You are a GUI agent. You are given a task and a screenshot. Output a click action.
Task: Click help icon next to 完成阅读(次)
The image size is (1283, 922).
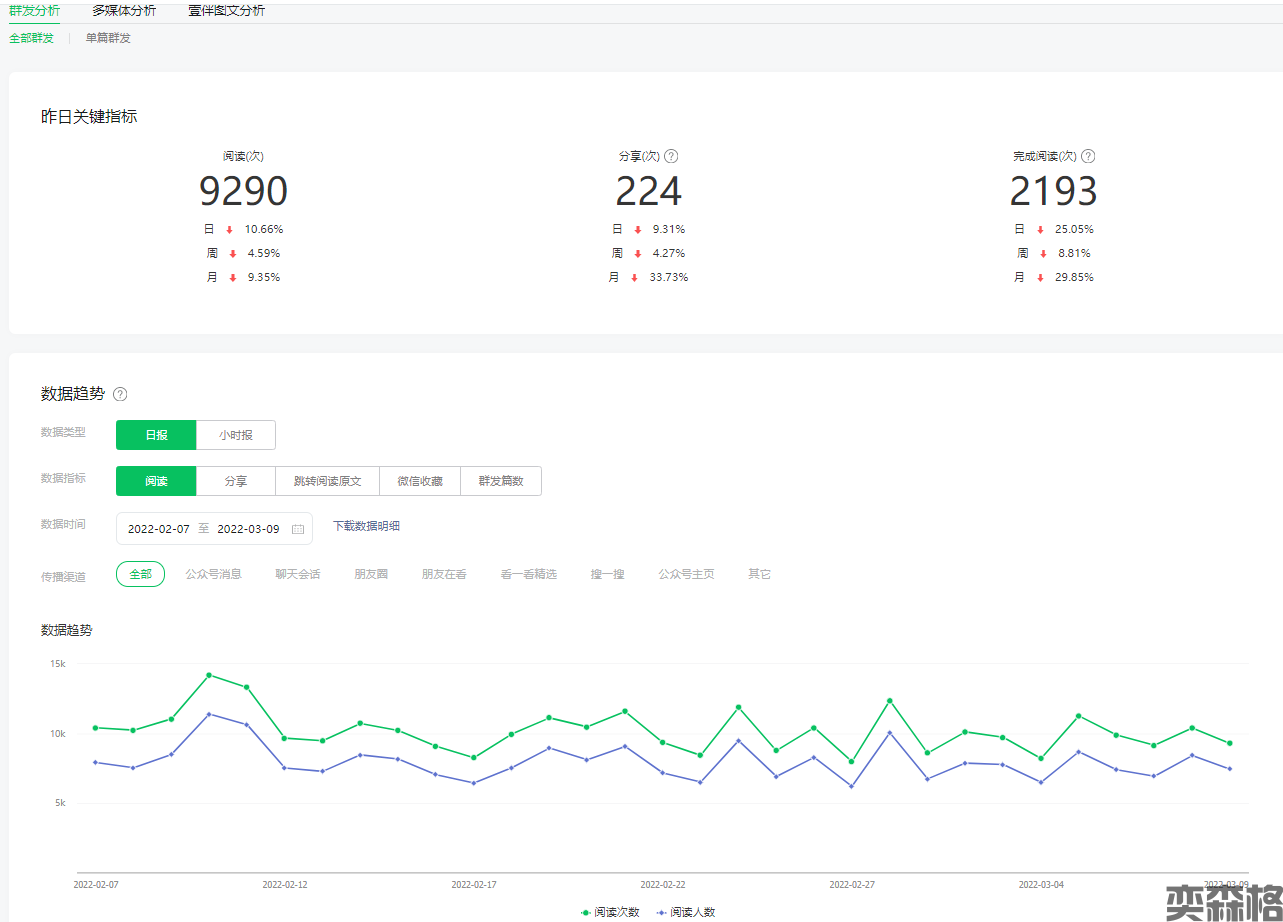1088,156
